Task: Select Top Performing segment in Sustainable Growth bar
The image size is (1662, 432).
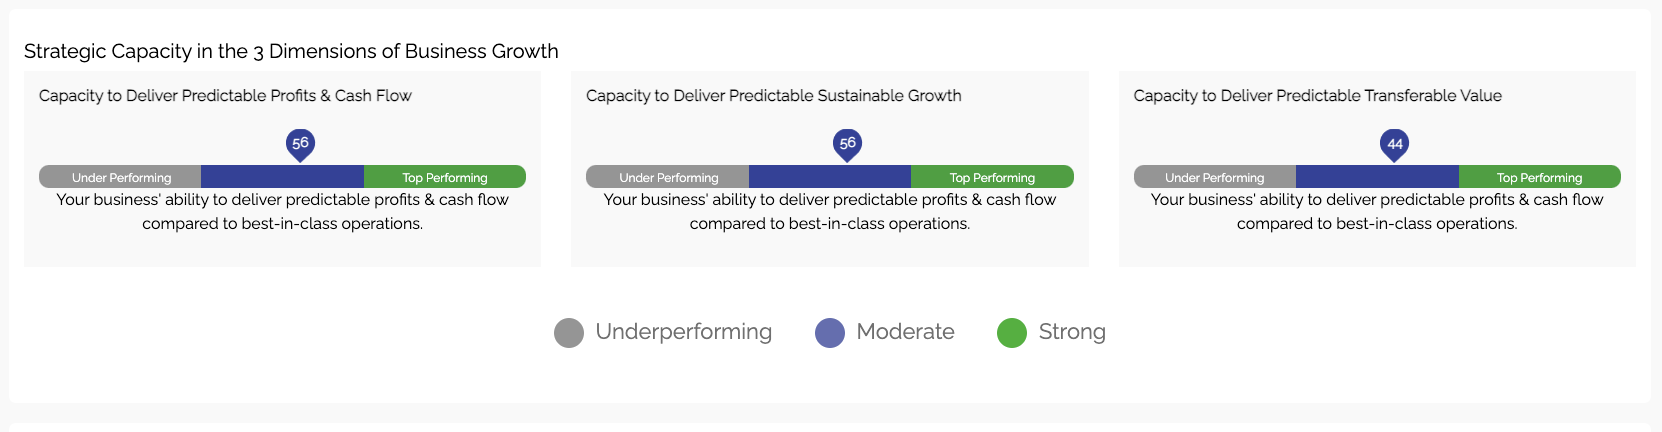Action: [992, 177]
